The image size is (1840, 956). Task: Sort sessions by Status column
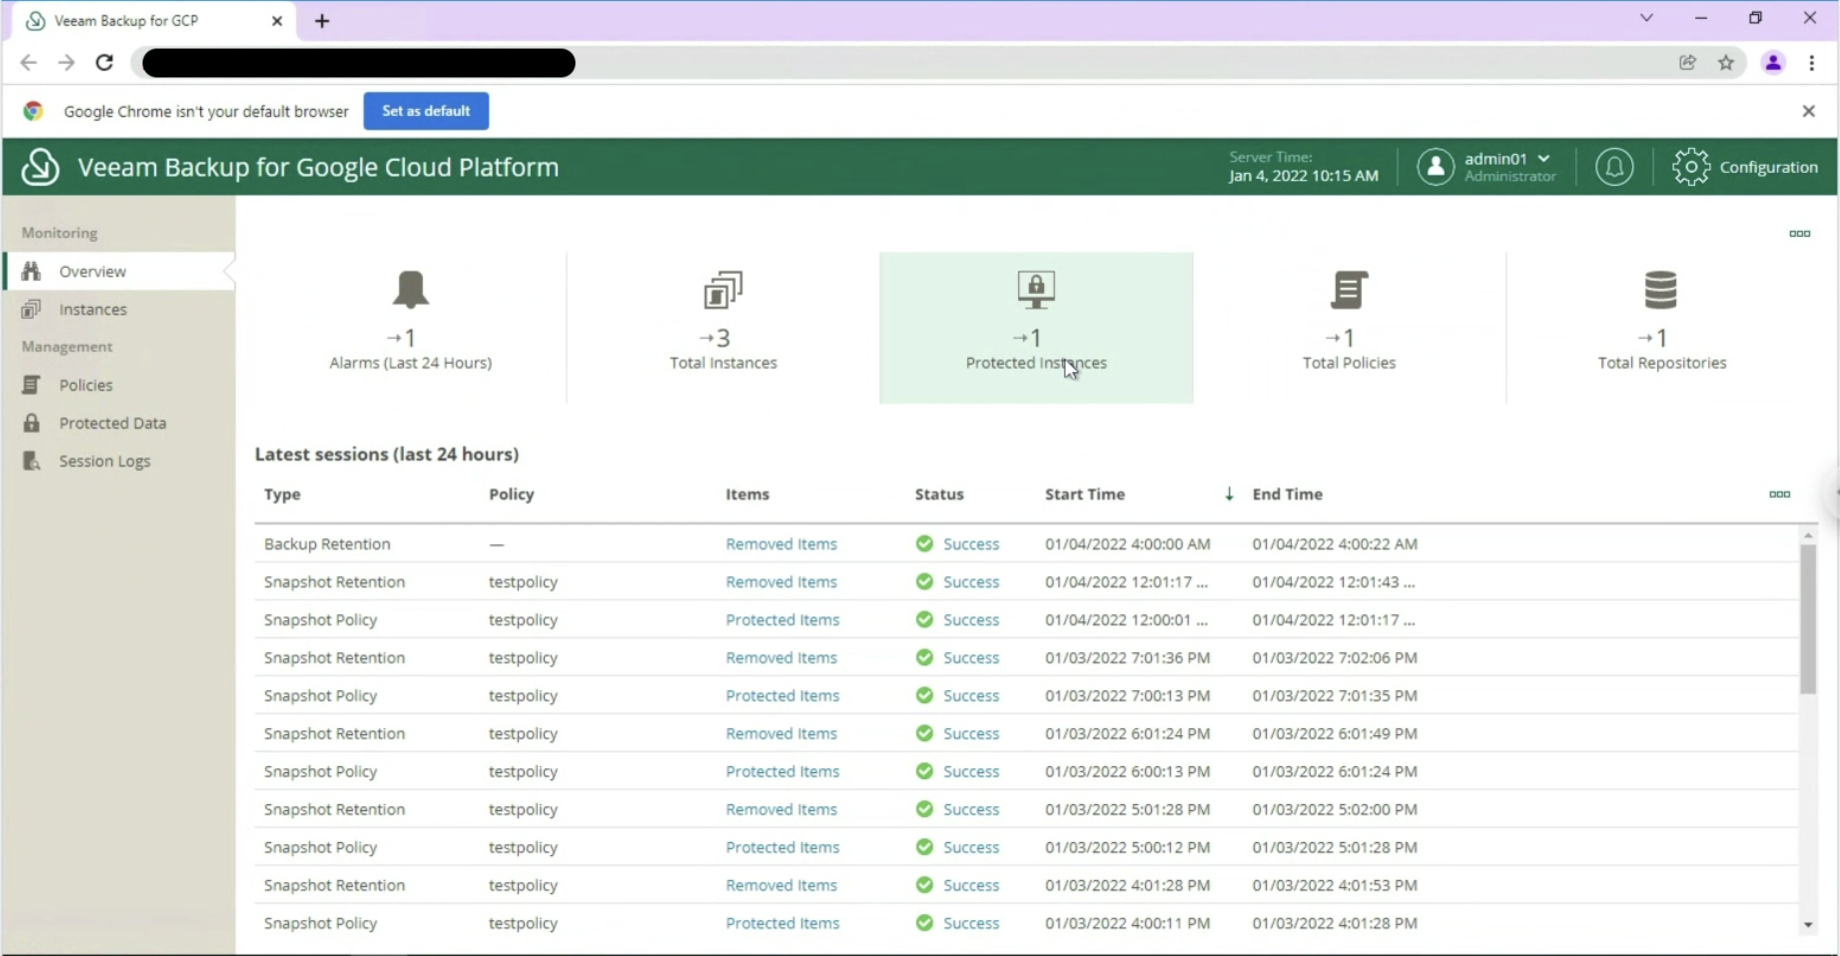(x=939, y=494)
